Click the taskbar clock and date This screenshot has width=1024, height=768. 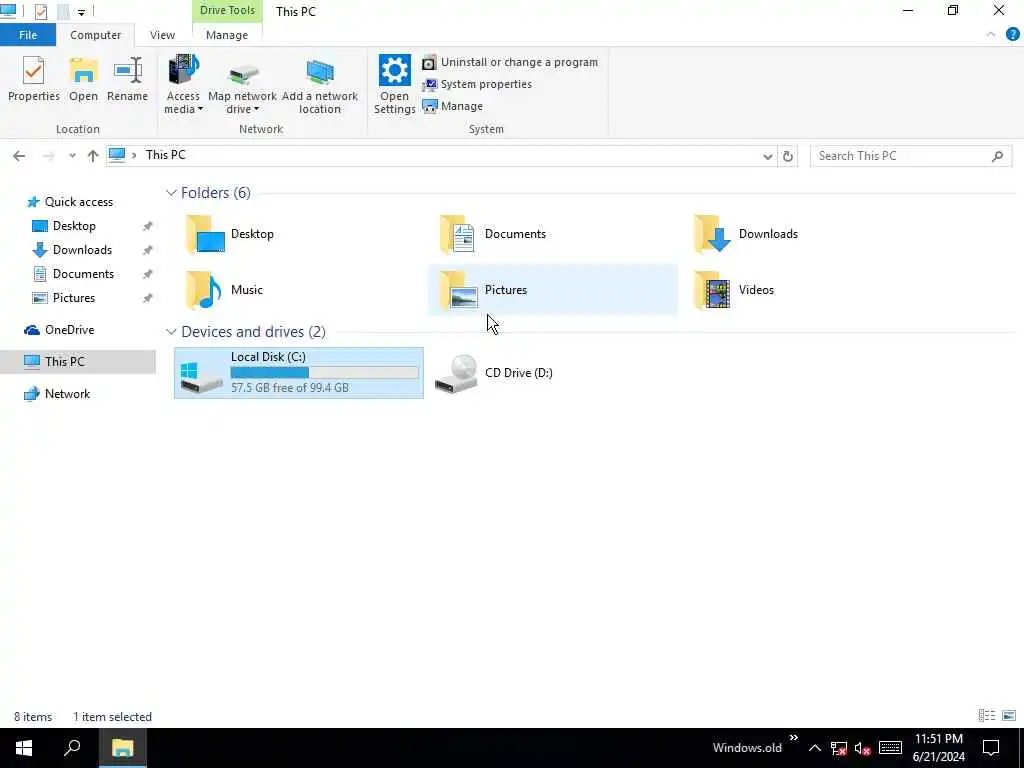tap(938, 748)
